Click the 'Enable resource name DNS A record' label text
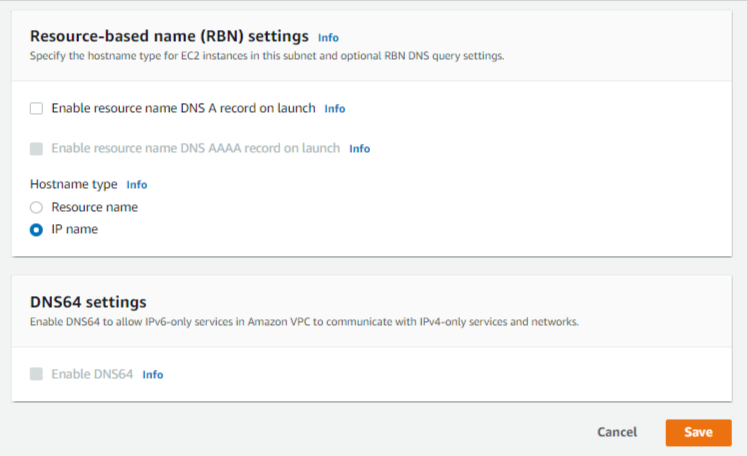 click(183, 108)
